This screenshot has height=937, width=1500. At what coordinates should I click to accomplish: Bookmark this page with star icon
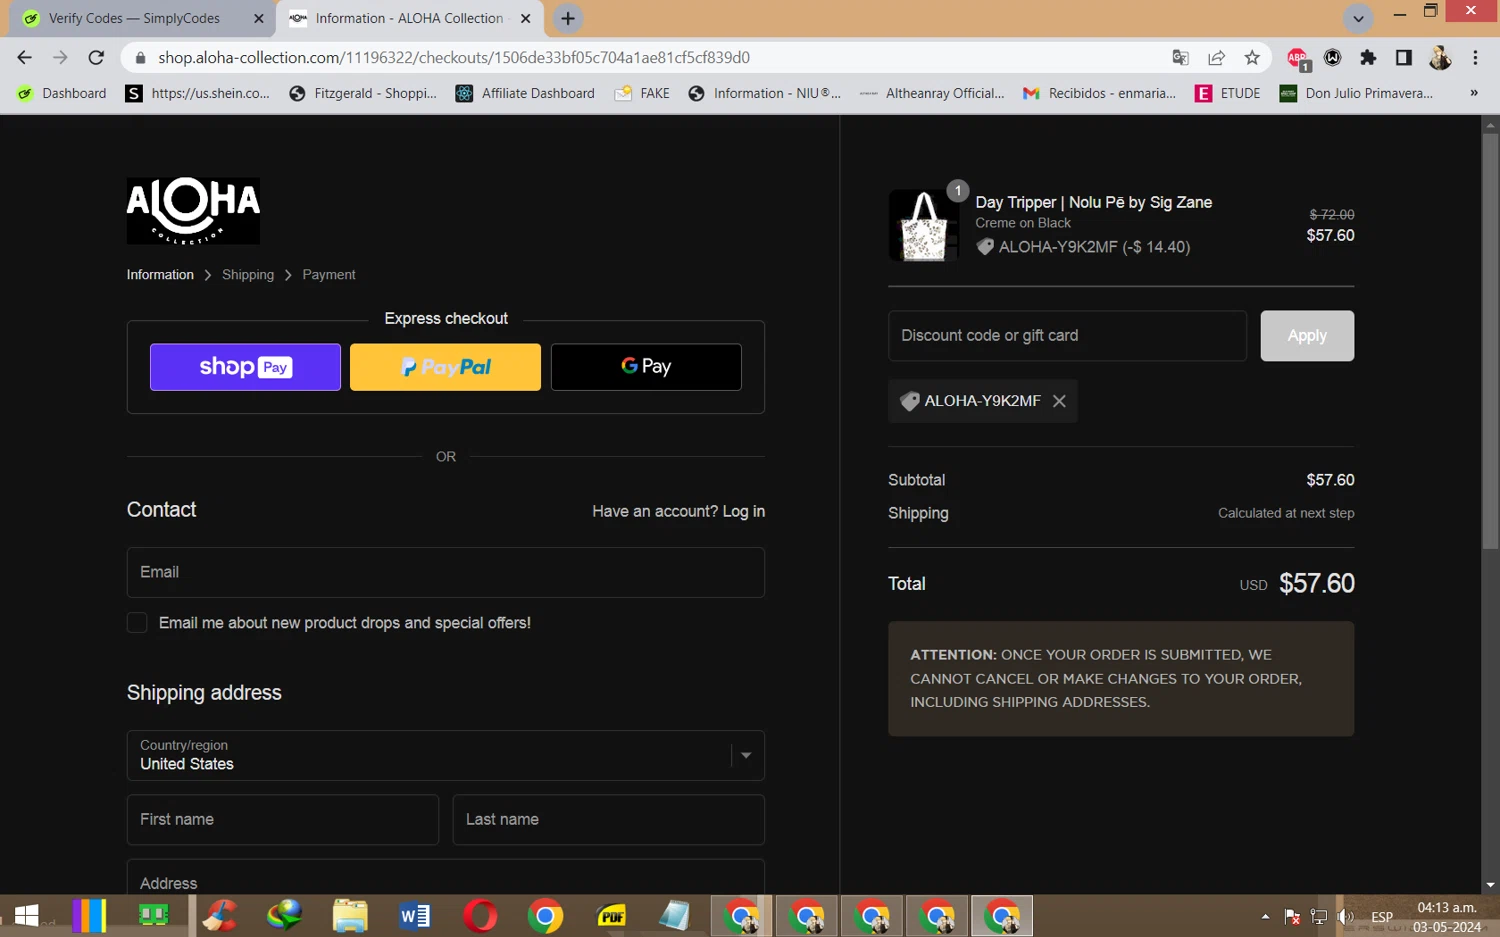pyautogui.click(x=1252, y=58)
